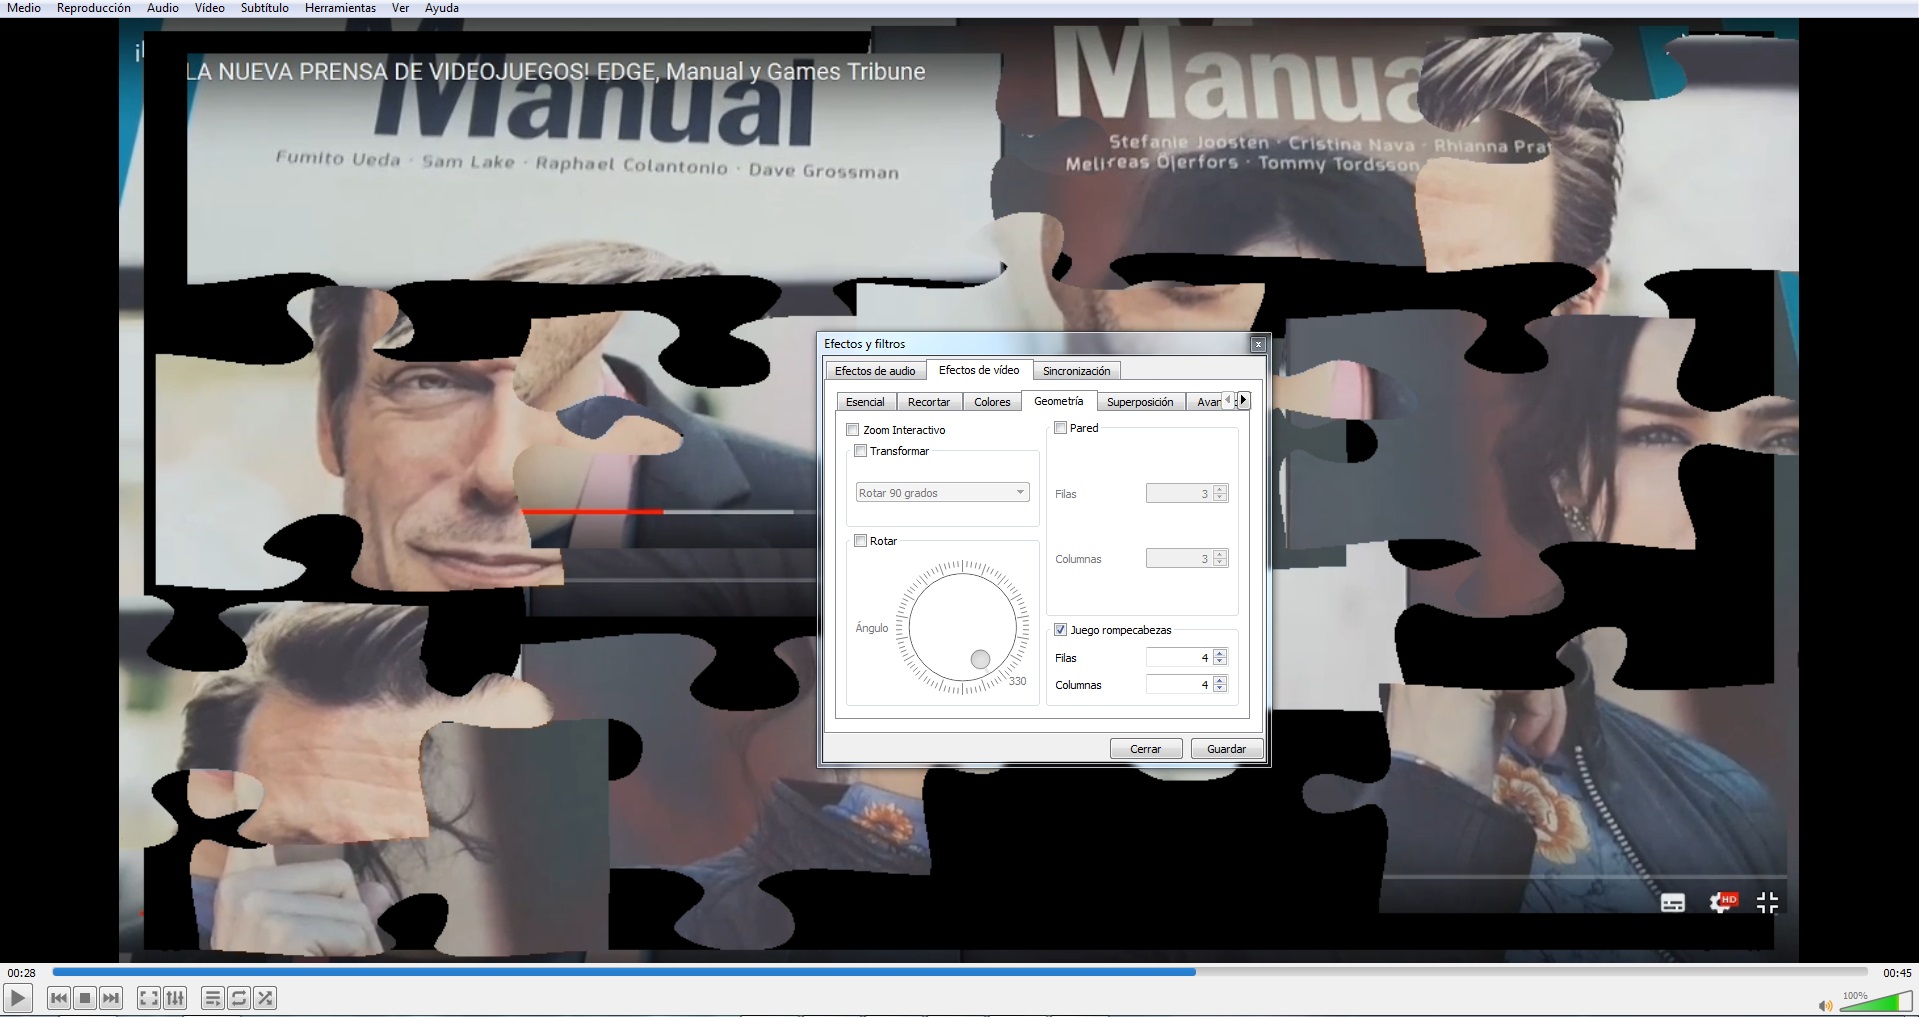Switch to the Colores tab

(x=992, y=402)
